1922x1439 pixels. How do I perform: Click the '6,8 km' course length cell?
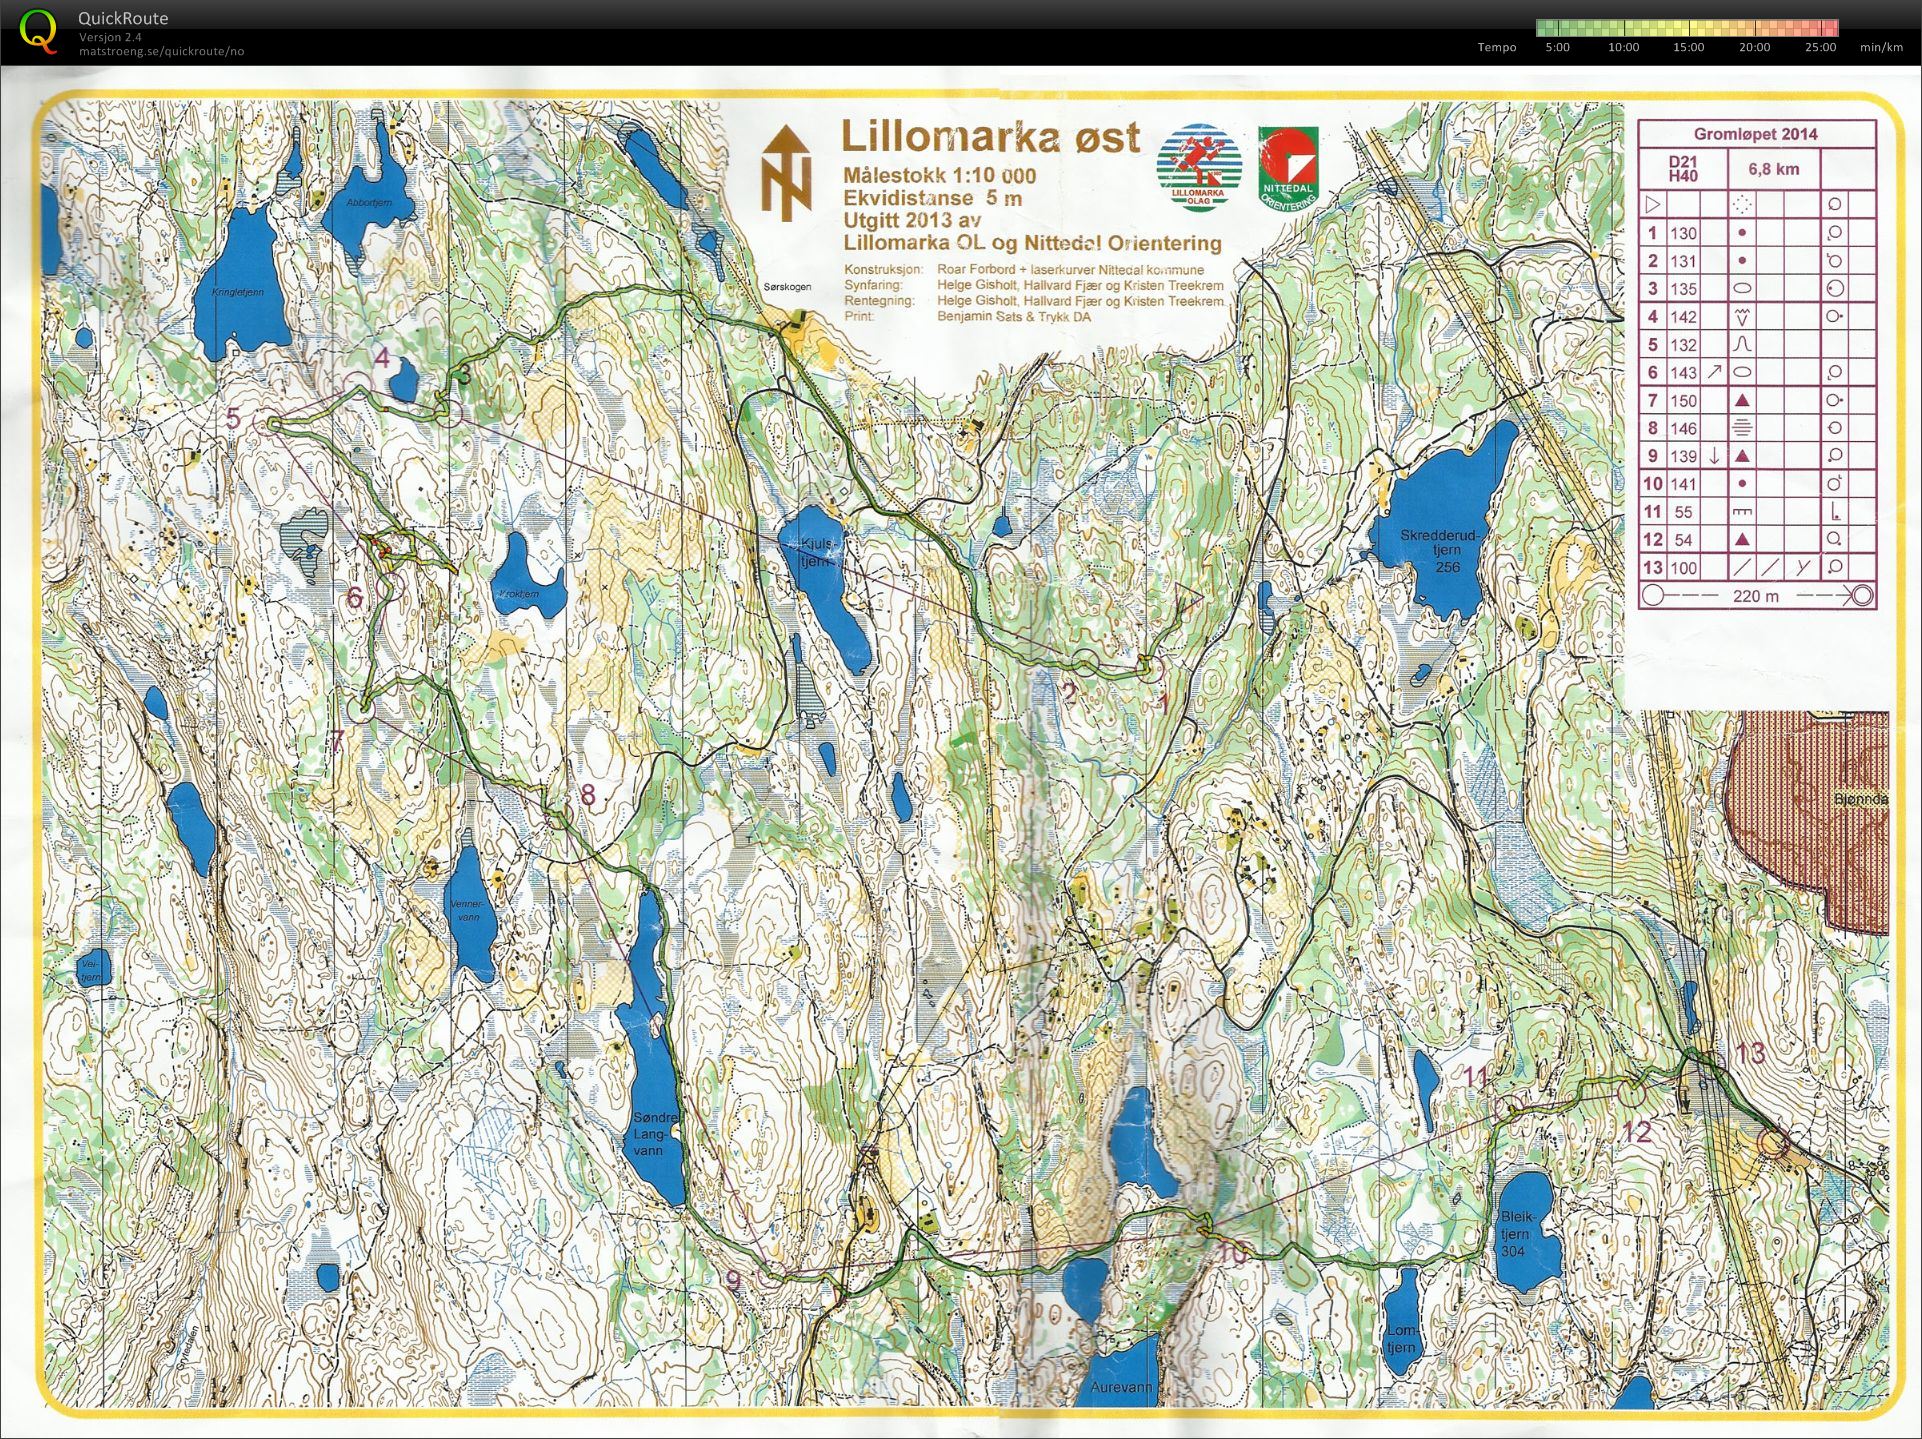[1773, 169]
